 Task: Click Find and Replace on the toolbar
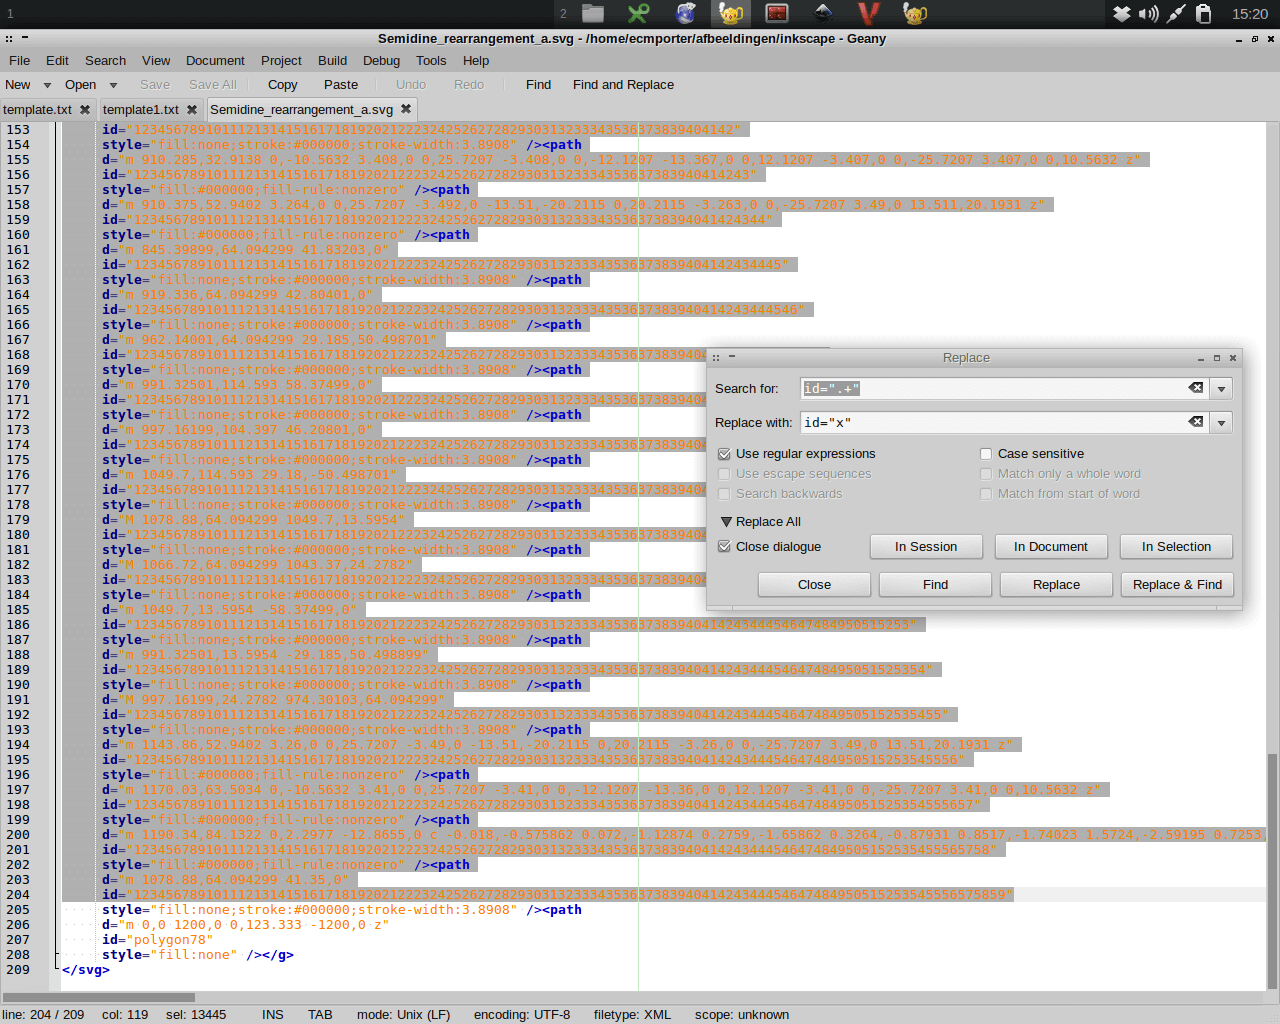(x=623, y=85)
